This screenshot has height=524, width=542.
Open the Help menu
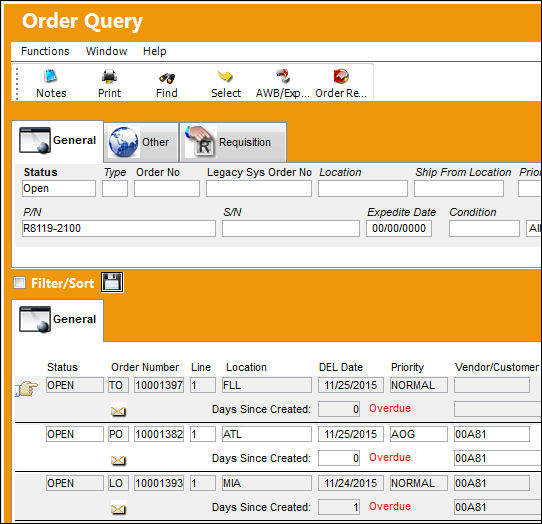[x=155, y=51]
